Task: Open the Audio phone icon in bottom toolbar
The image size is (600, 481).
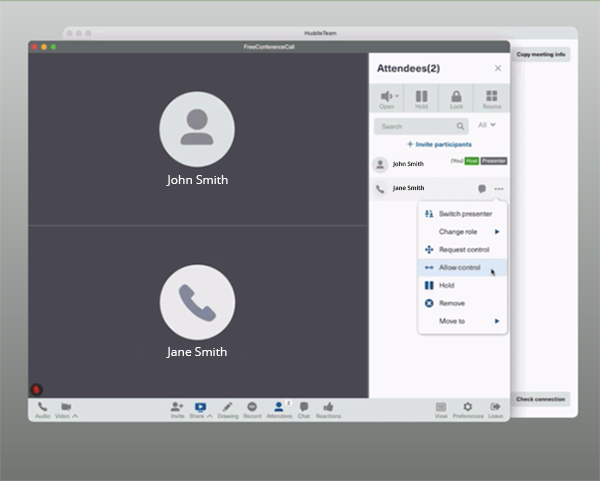Action: point(42,407)
